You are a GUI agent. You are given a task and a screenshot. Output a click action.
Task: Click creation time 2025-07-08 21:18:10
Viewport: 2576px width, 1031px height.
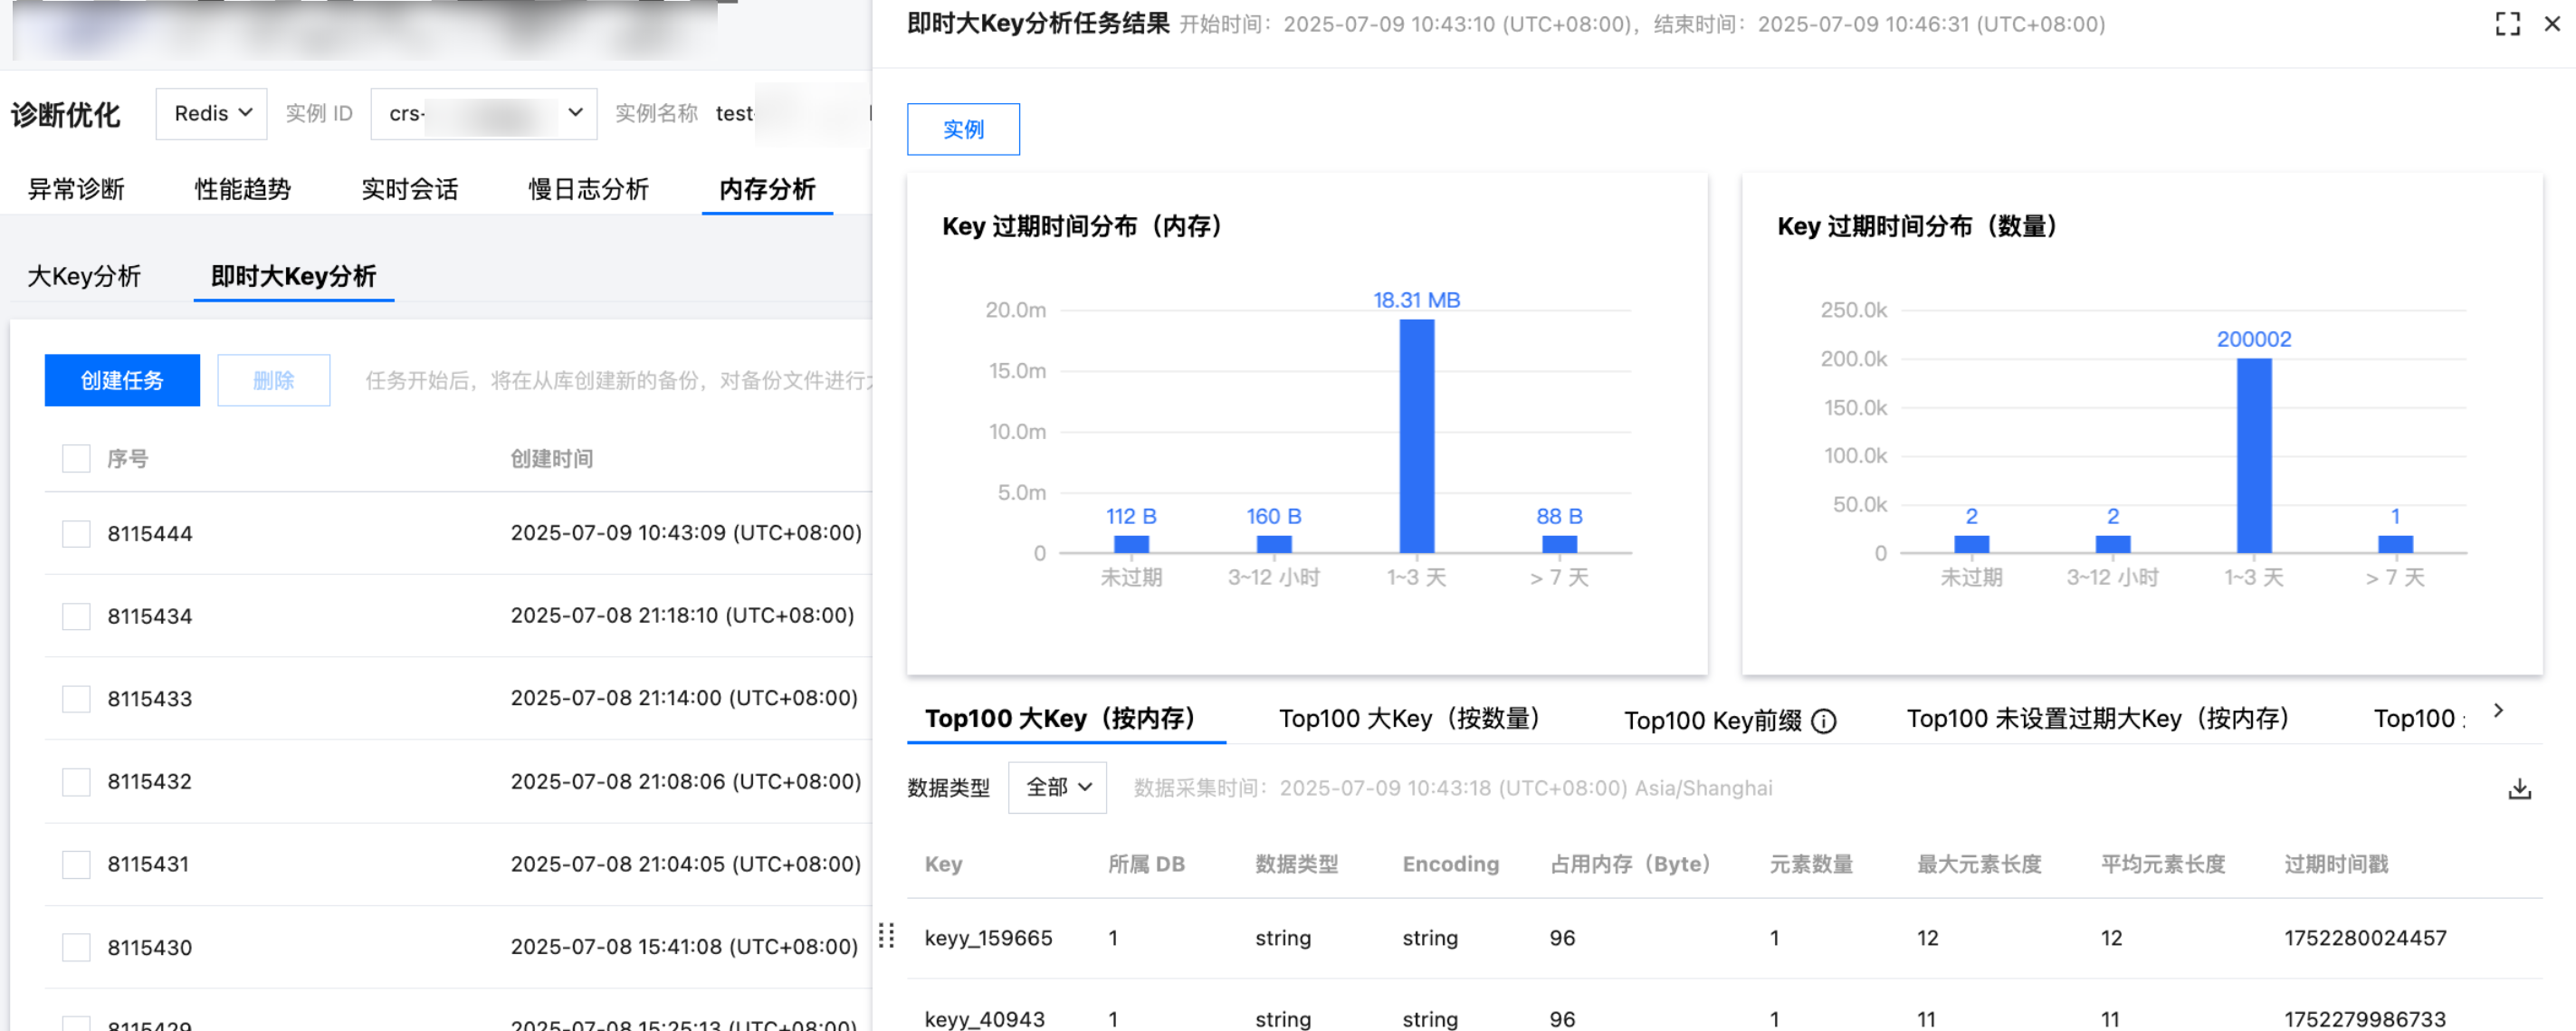(682, 616)
